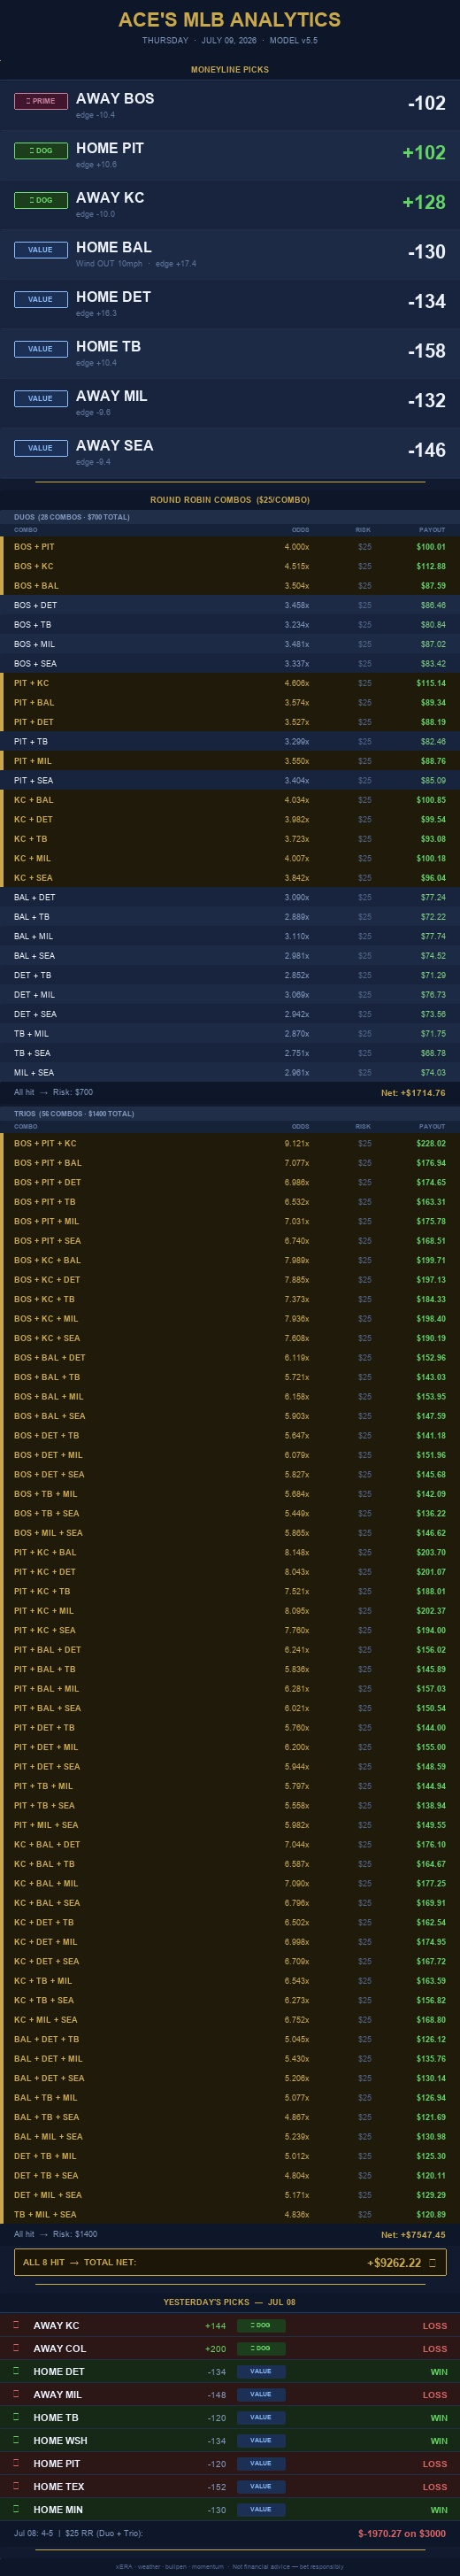Click the icon next to the $9262.22 total net
Viewport: 460px width, 2576px height.
(x=433, y=2262)
